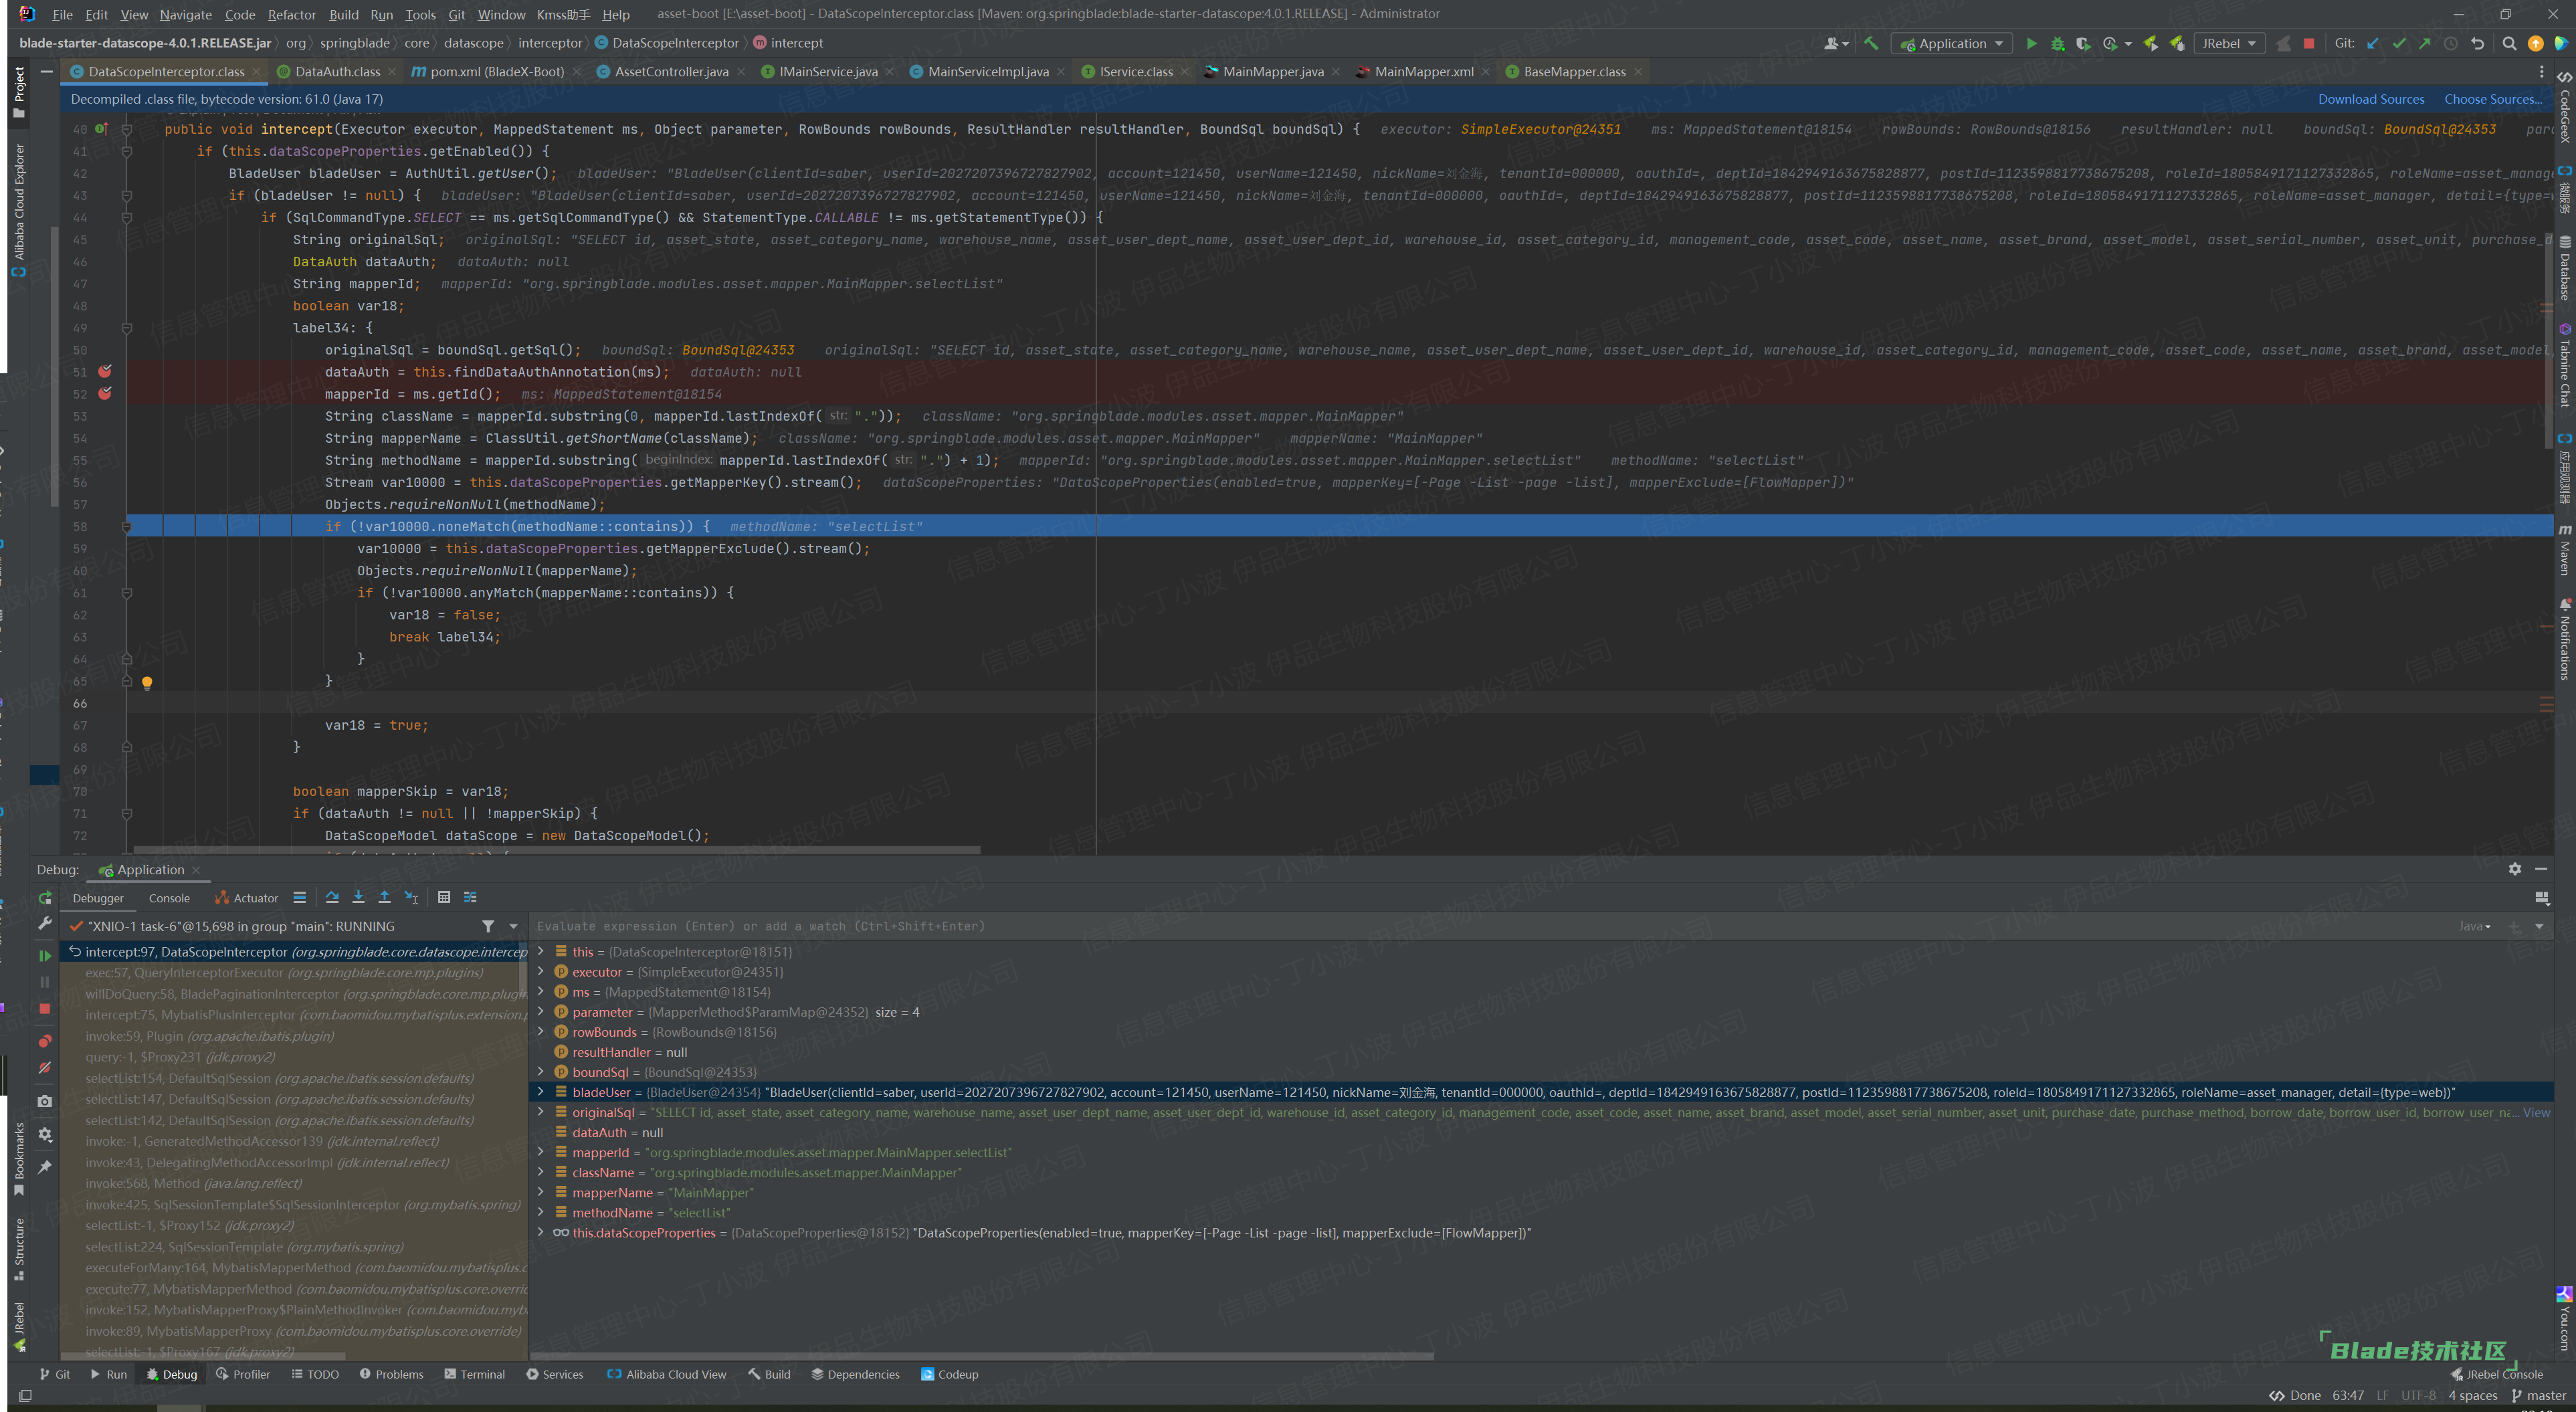Viewport: 2576px width, 1412px height.
Task: Open JRebel dropdown in toolbar
Action: click(x=2229, y=43)
